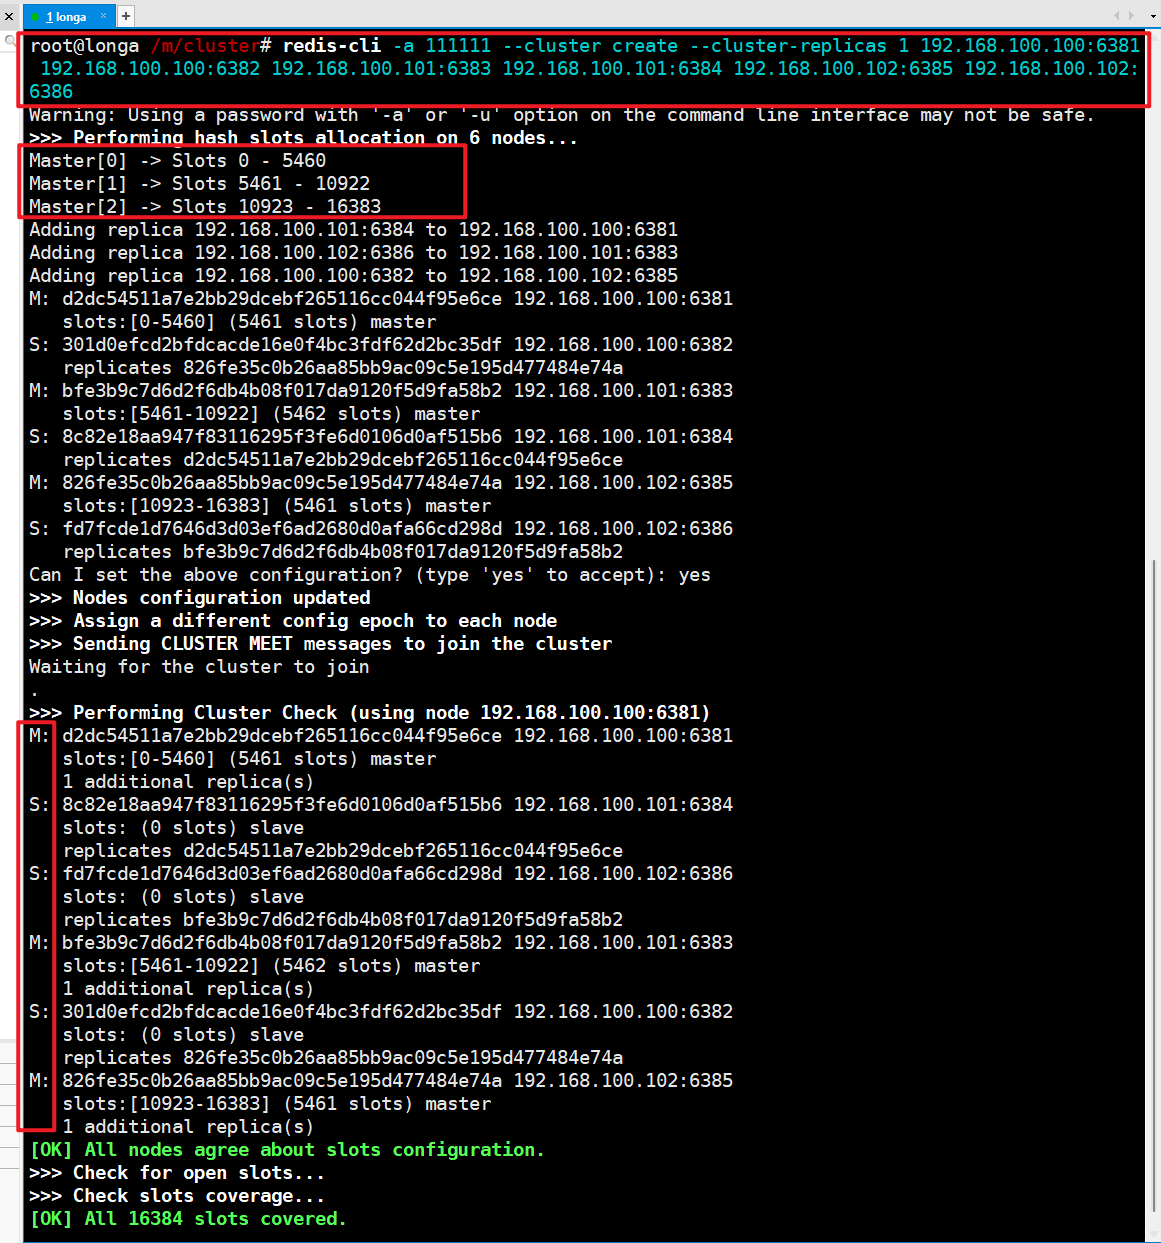This screenshot has width=1161, height=1243.
Task: Click the 'Master[2] -> Slots 10923 - 16383' line
Action: pyautogui.click(x=205, y=207)
